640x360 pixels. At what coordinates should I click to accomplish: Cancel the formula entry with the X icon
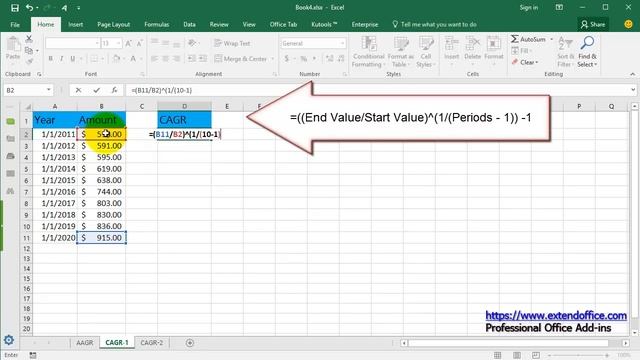[78, 90]
